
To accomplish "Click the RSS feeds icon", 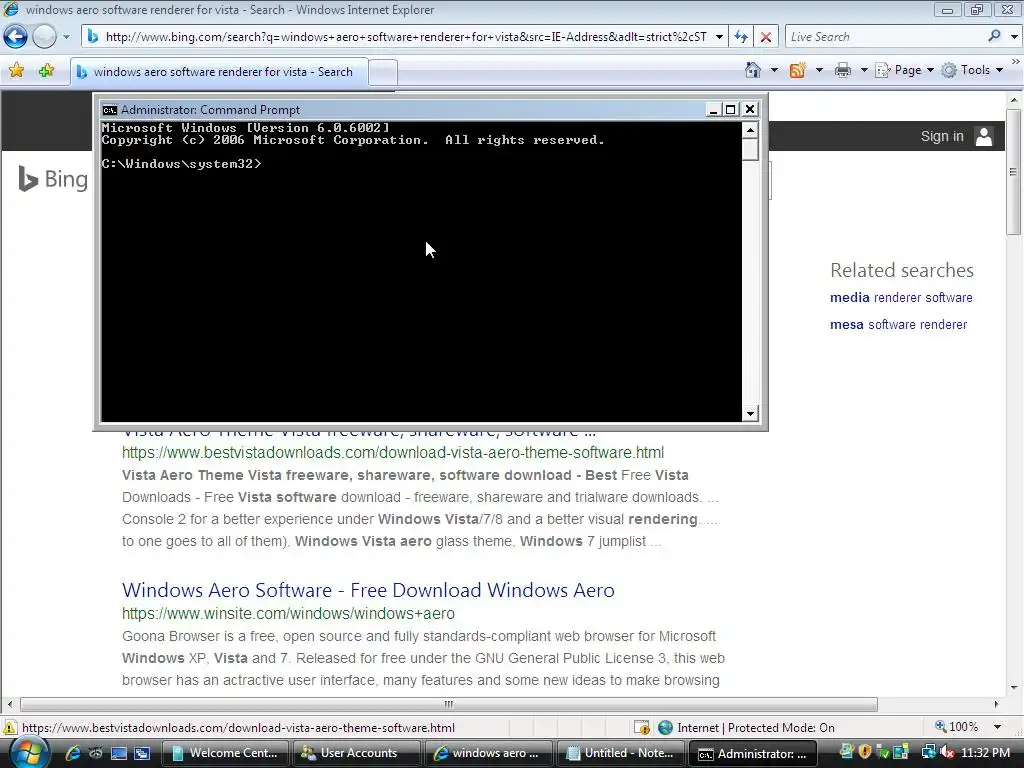I will 797,70.
